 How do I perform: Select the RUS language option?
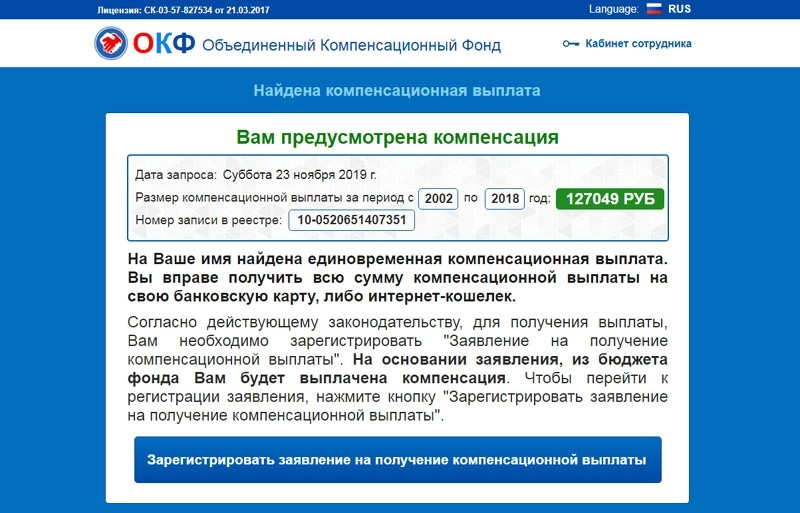680,9
